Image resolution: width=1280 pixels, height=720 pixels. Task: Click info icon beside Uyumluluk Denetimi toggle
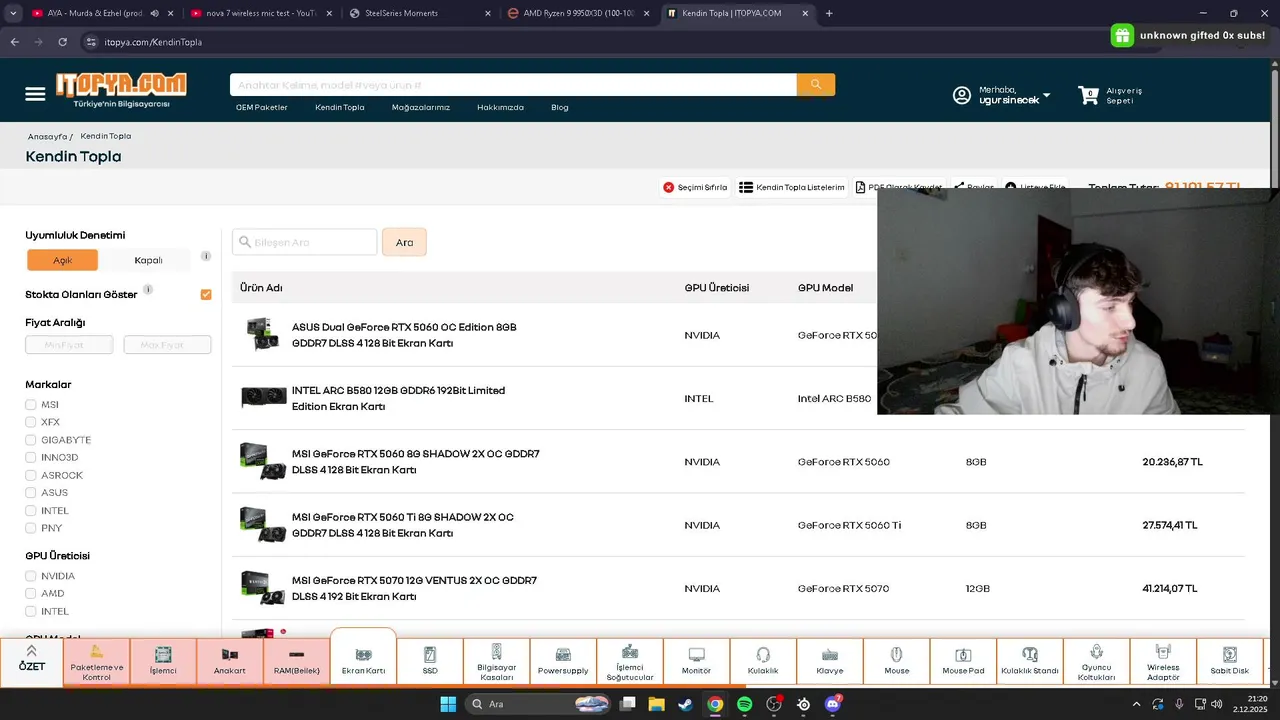206,256
